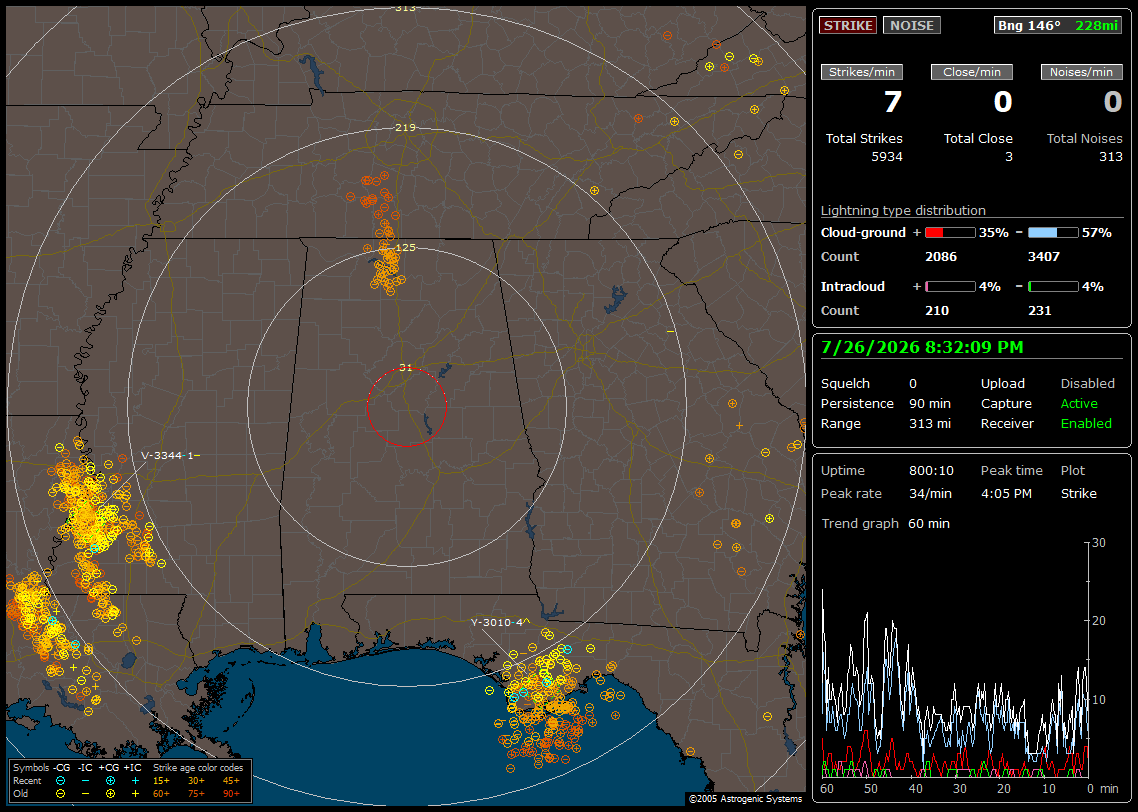Click the old +CG yellow circled-plus symbol
The height and width of the screenshot is (812, 1138).
coord(110,794)
